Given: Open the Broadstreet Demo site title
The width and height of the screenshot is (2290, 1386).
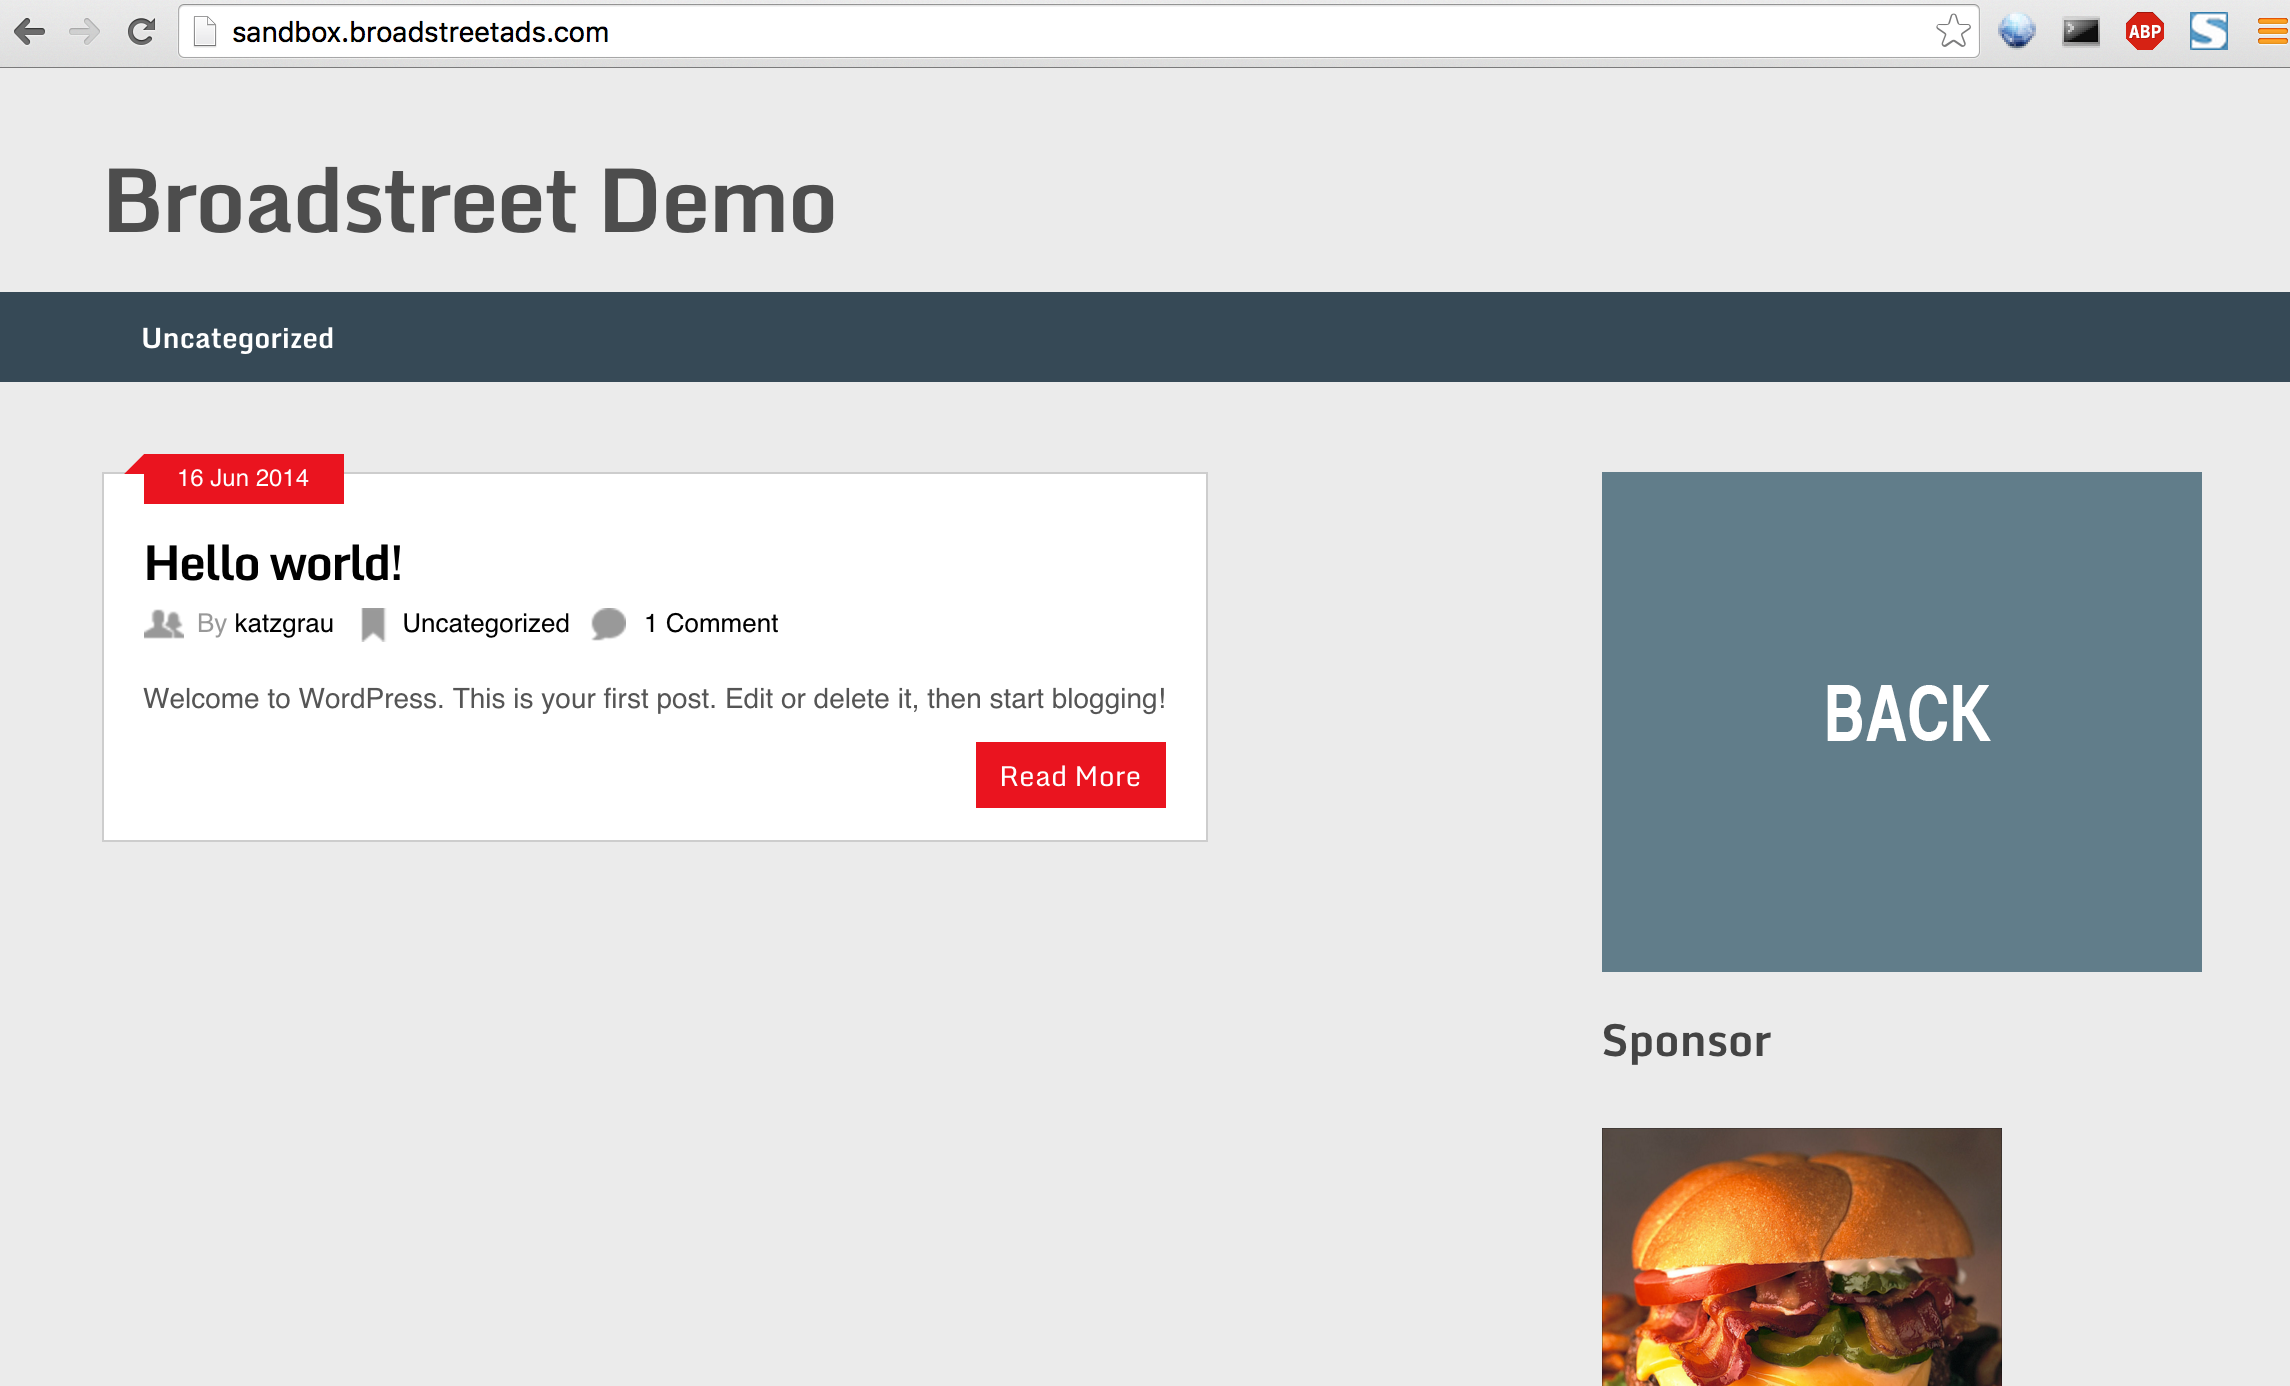Looking at the screenshot, I should click(470, 202).
